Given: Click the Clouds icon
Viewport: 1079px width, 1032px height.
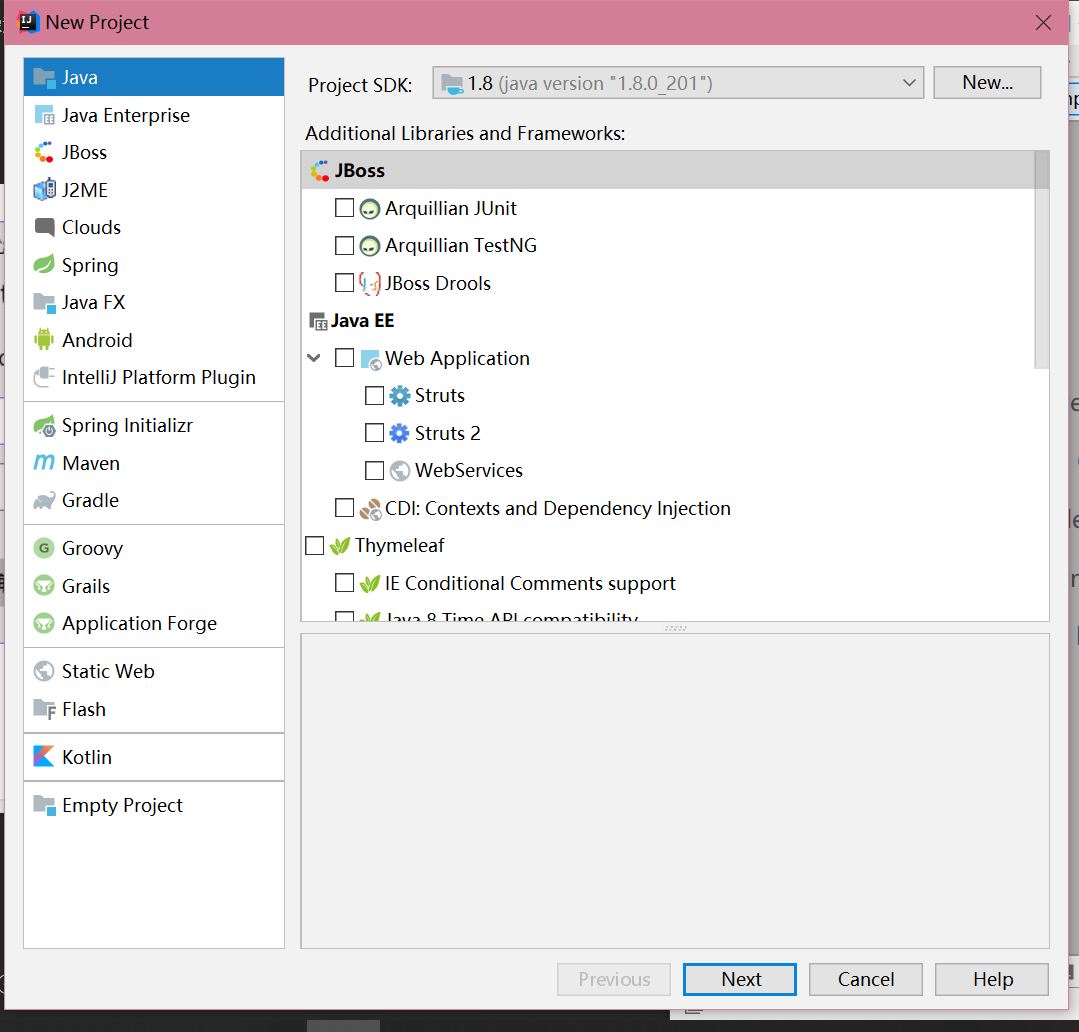Looking at the screenshot, I should (x=44, y=227).
